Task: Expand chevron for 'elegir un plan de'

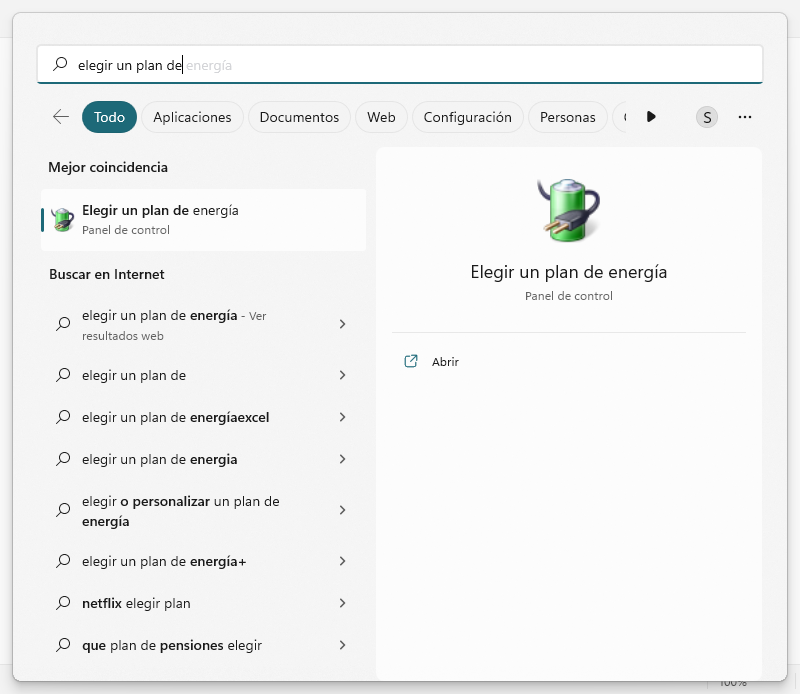Action: coord(342,375)
